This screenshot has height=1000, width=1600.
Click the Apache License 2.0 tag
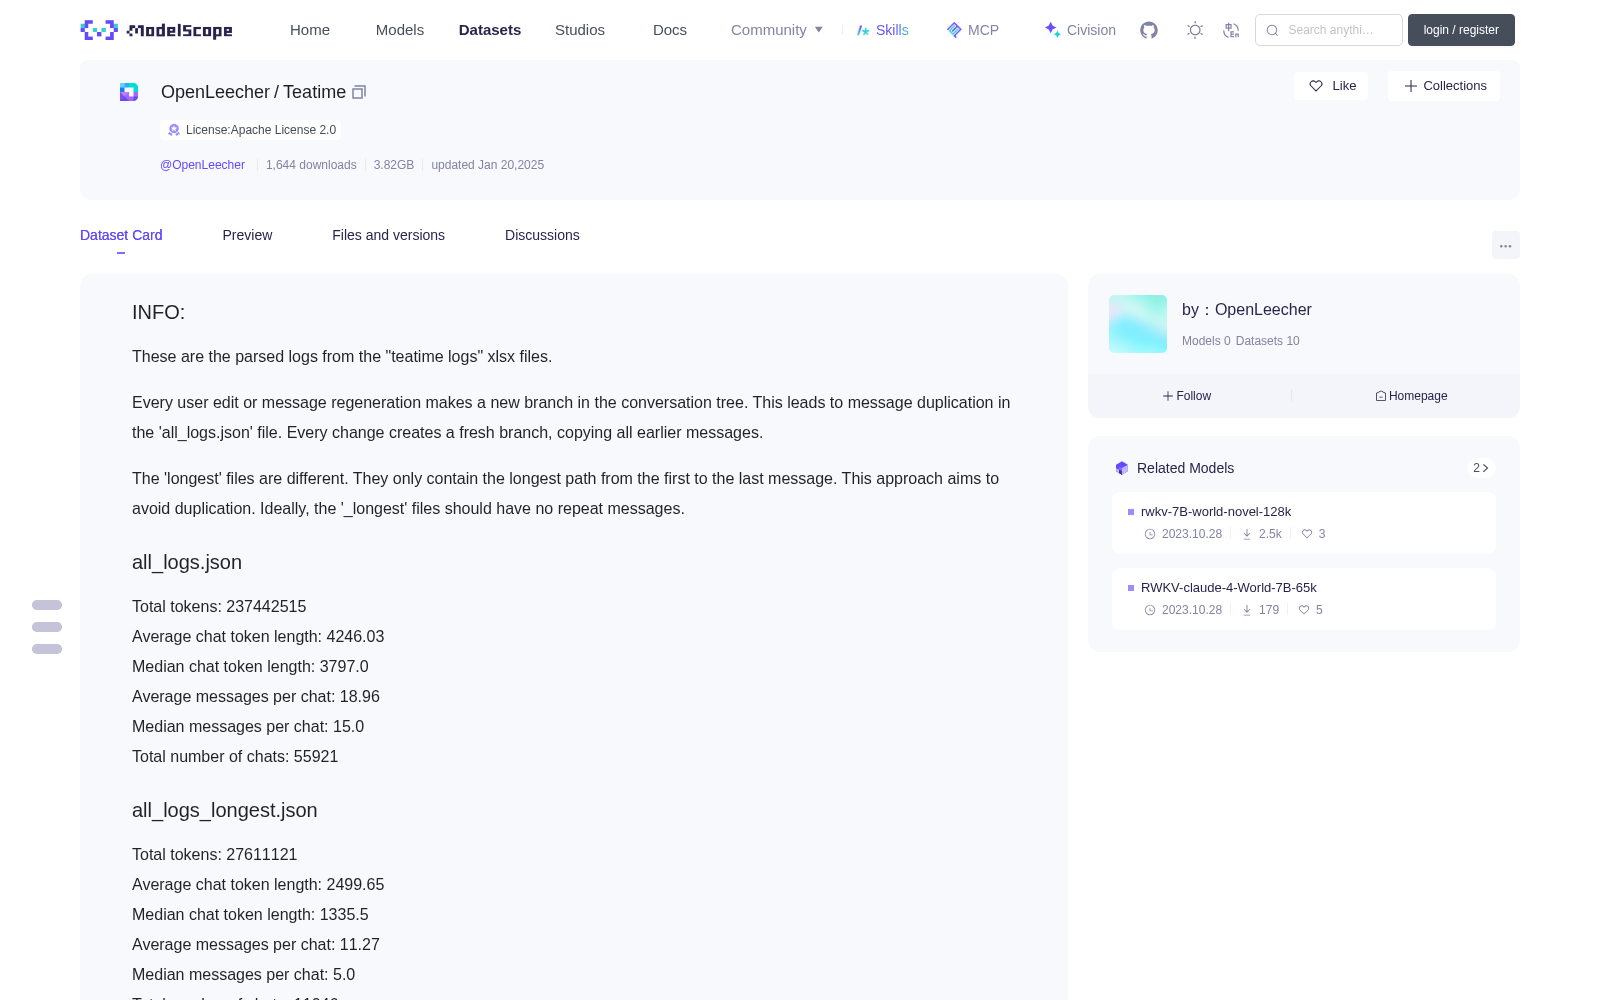251,130
